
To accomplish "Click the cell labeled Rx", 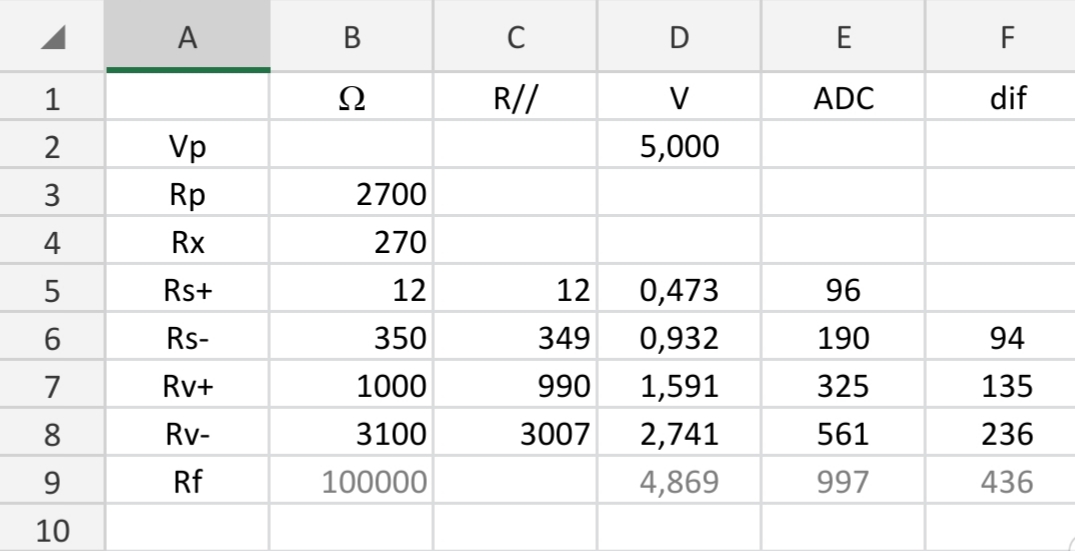I will click(x=188, y=241).
